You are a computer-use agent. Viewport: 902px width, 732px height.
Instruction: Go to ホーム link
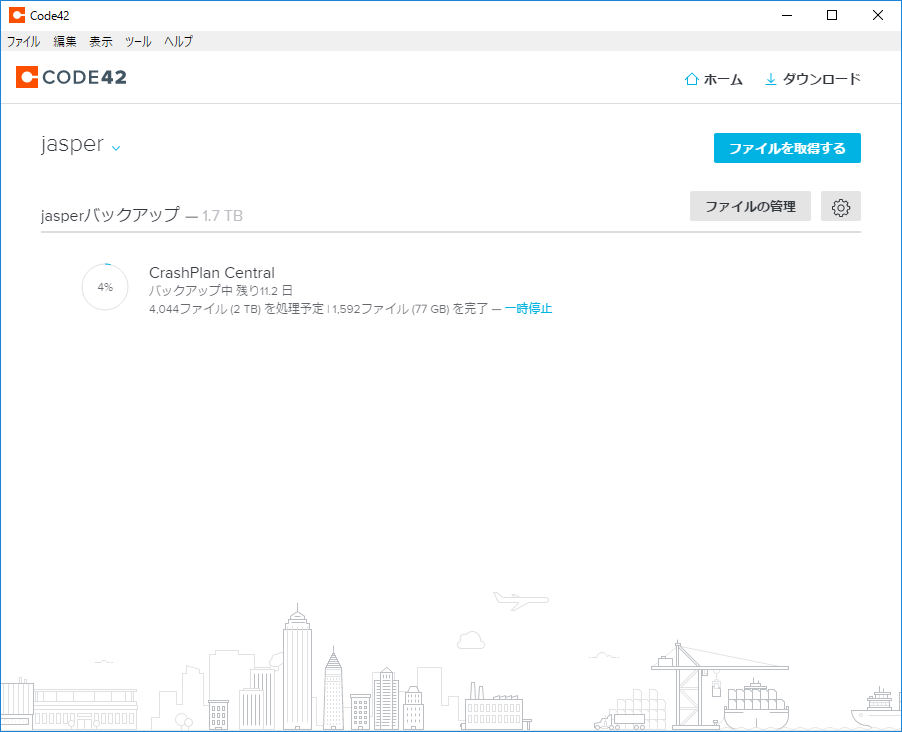coord(723,79)
